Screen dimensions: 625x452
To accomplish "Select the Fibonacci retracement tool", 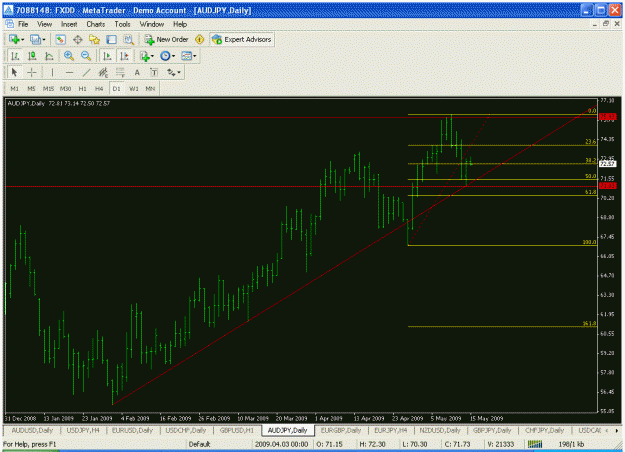I will [120, 73].
